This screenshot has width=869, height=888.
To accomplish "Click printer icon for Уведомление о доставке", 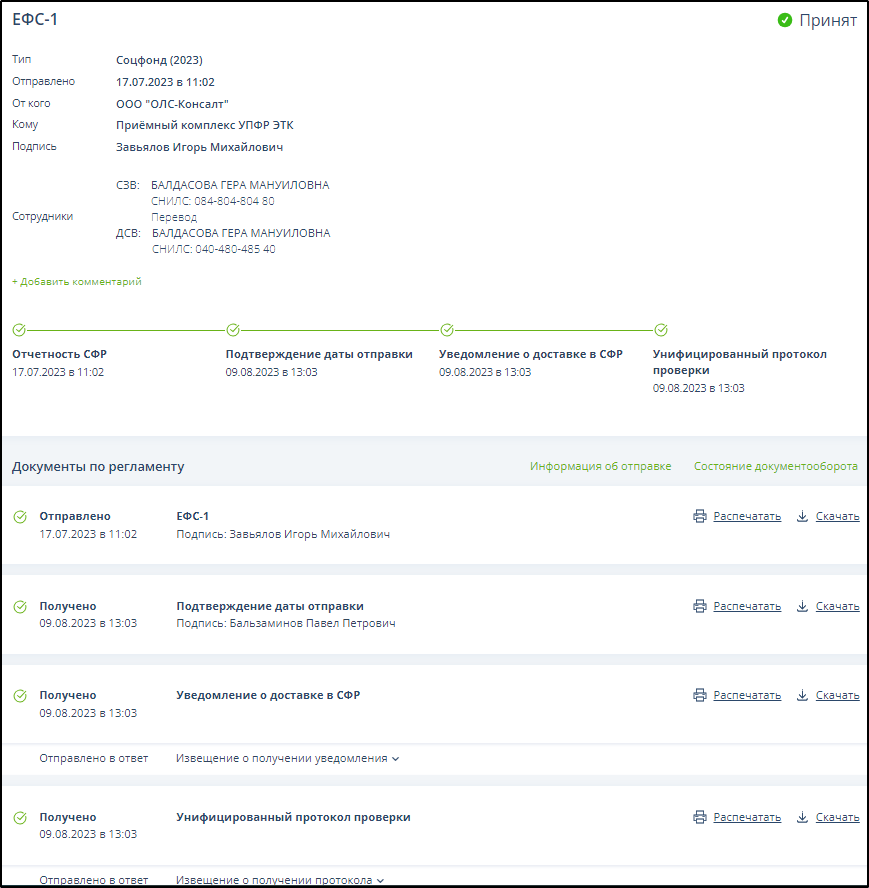I will coord(700,695).
